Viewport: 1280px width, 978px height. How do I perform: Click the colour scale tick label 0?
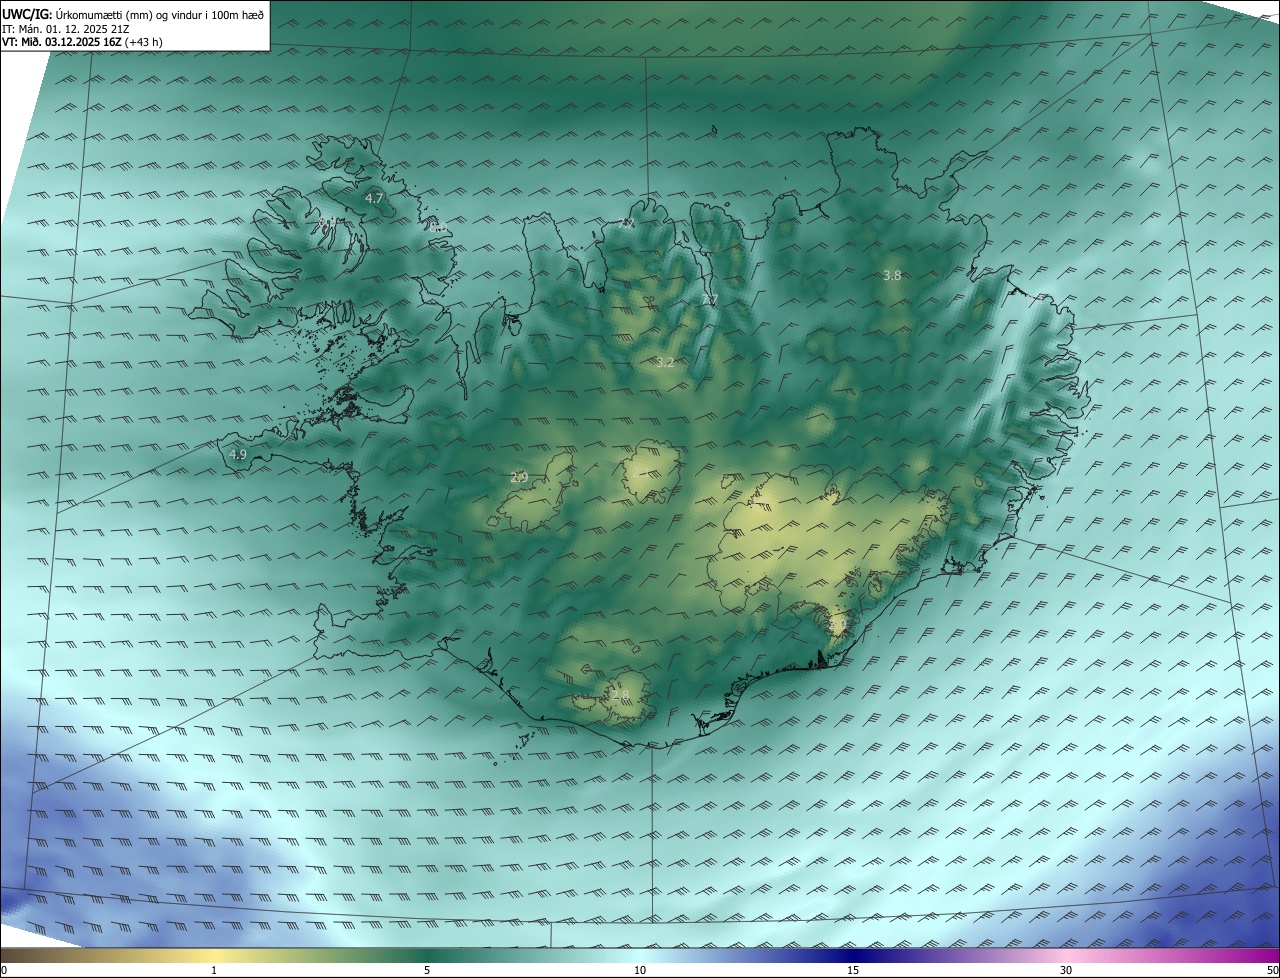point(4,970)
